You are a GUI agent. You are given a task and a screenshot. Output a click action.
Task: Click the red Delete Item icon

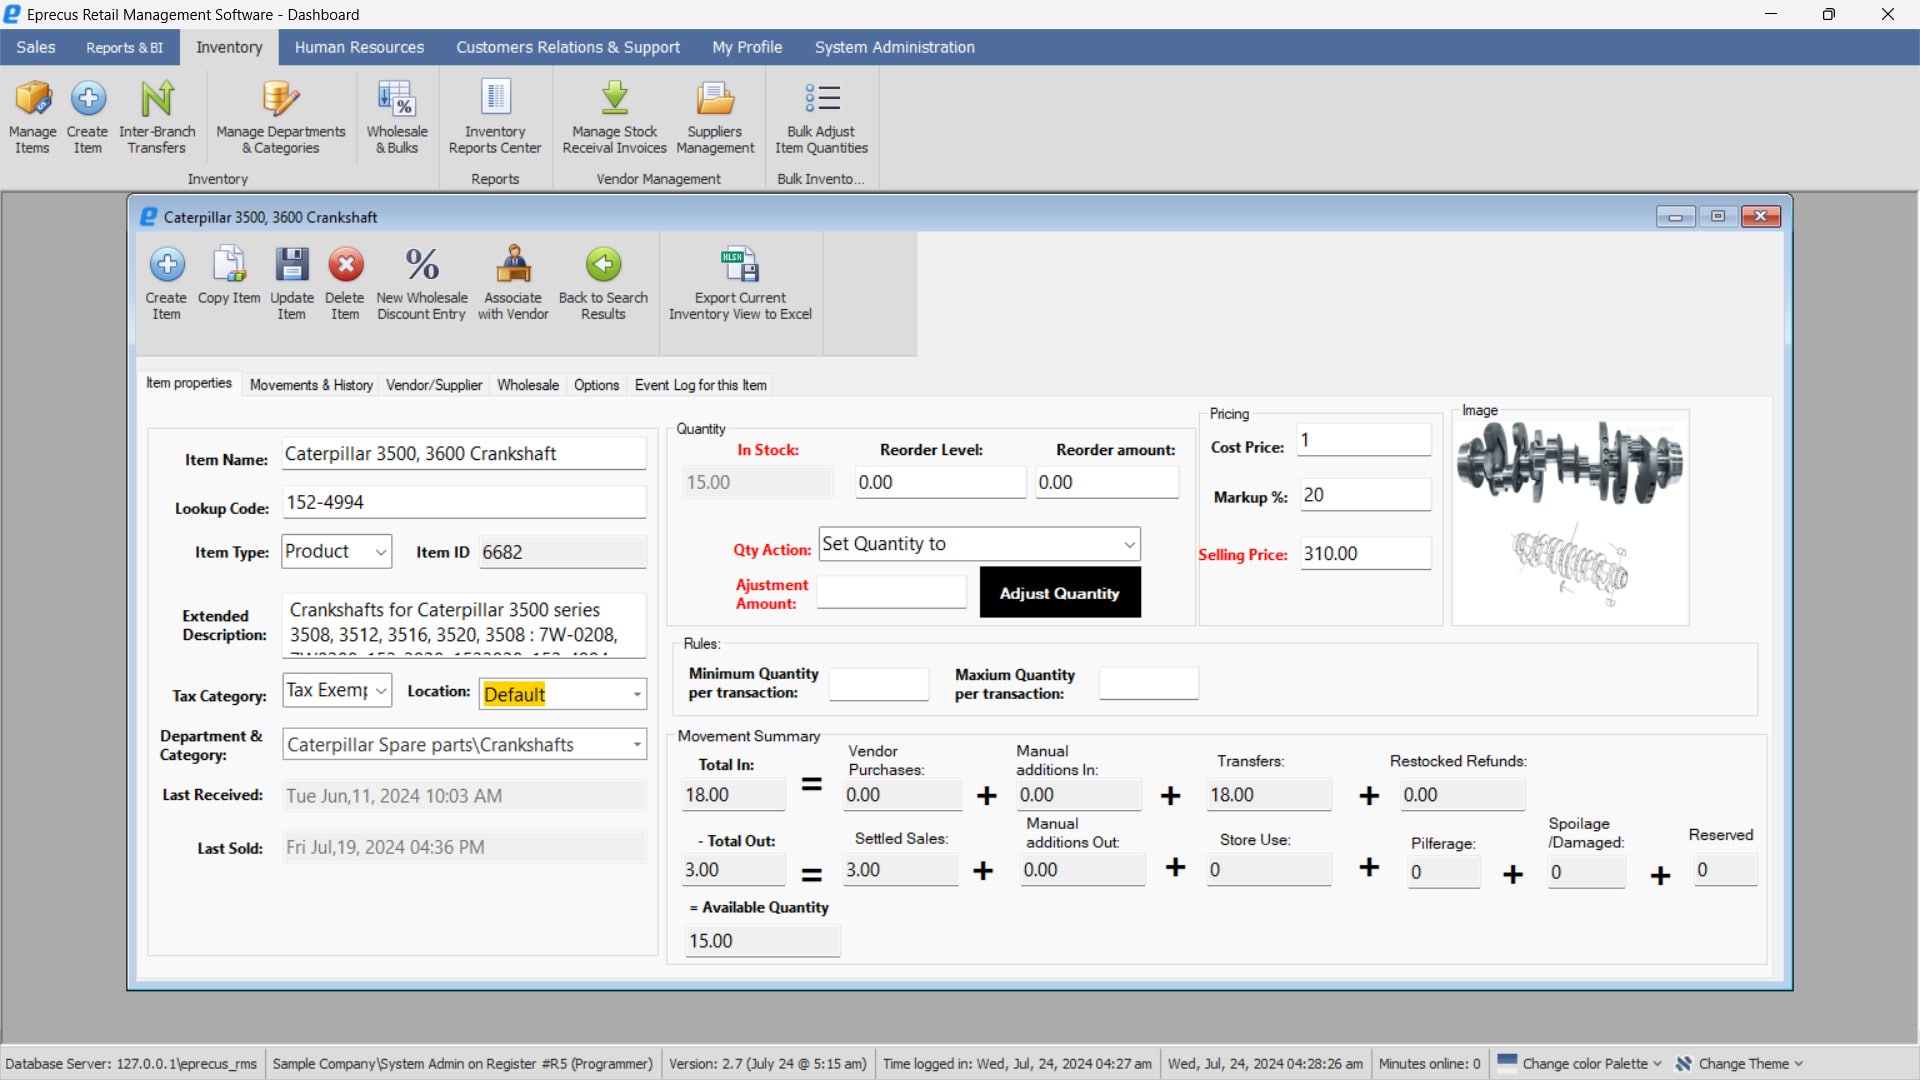pos(346,265)
